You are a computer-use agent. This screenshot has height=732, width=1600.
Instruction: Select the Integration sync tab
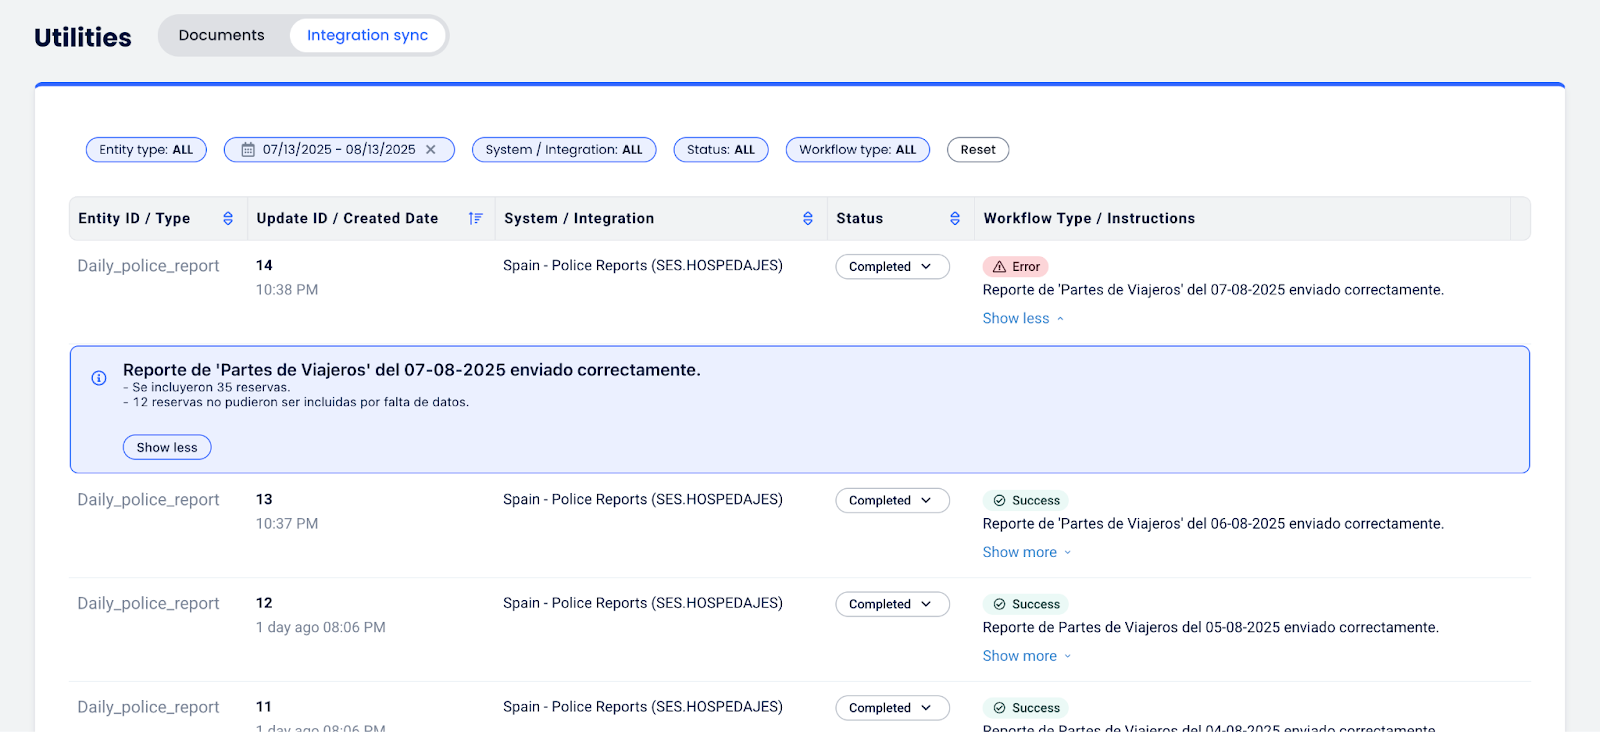(367, 35)
